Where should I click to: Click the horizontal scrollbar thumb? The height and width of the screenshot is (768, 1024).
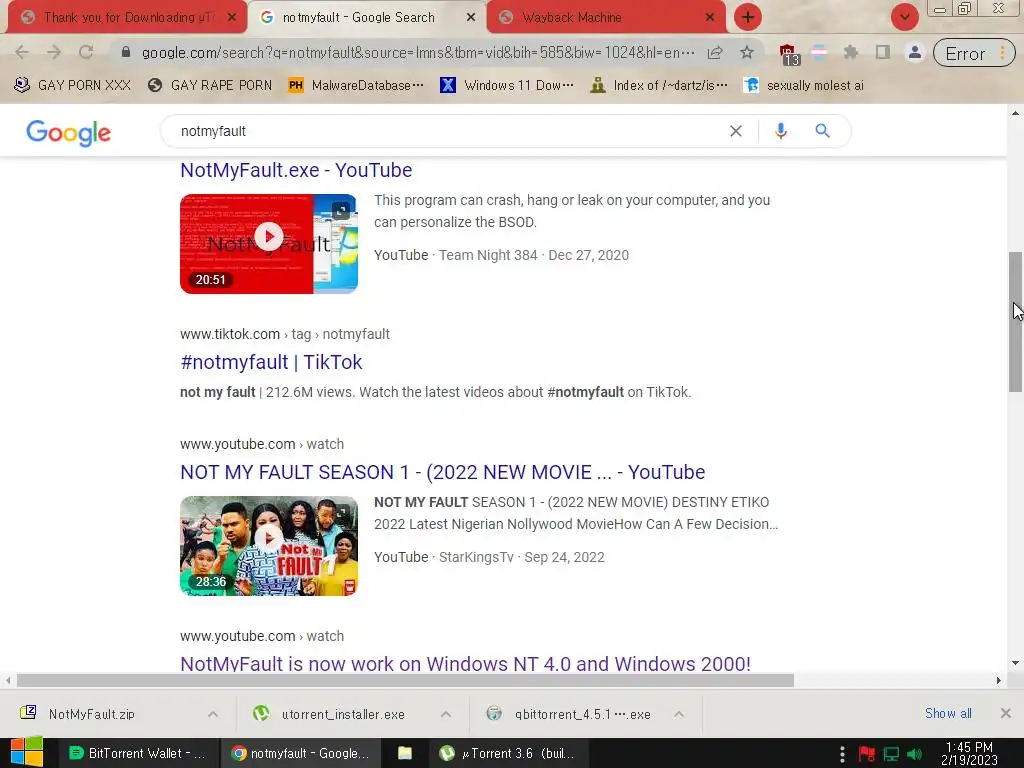pyautogui.click(x=405, y=680)
